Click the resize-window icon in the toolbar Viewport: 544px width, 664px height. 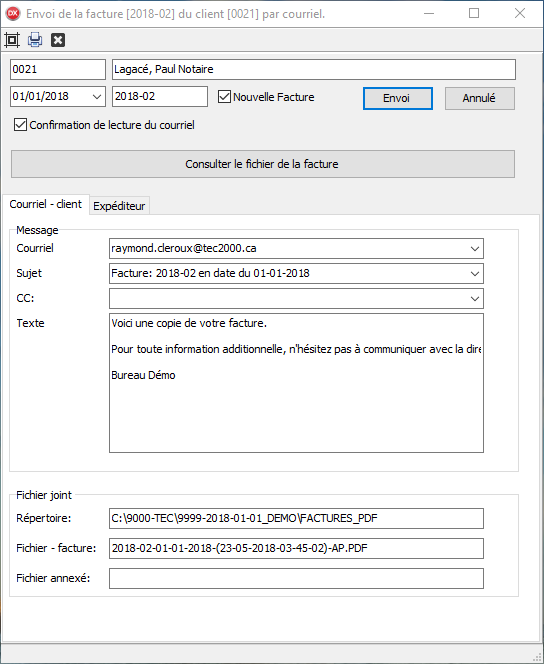[x=12, y=40]
